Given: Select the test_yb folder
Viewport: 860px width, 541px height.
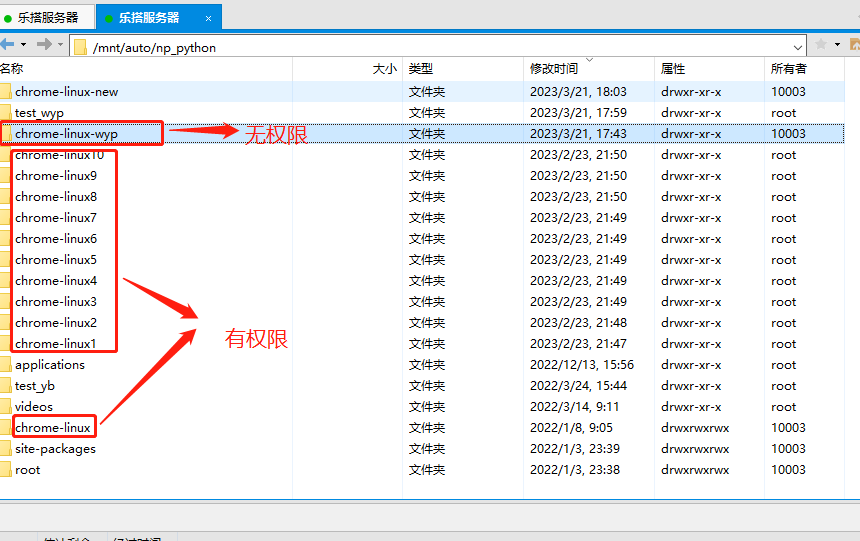Looking at the screenshot, I should [x=35, y=386].
